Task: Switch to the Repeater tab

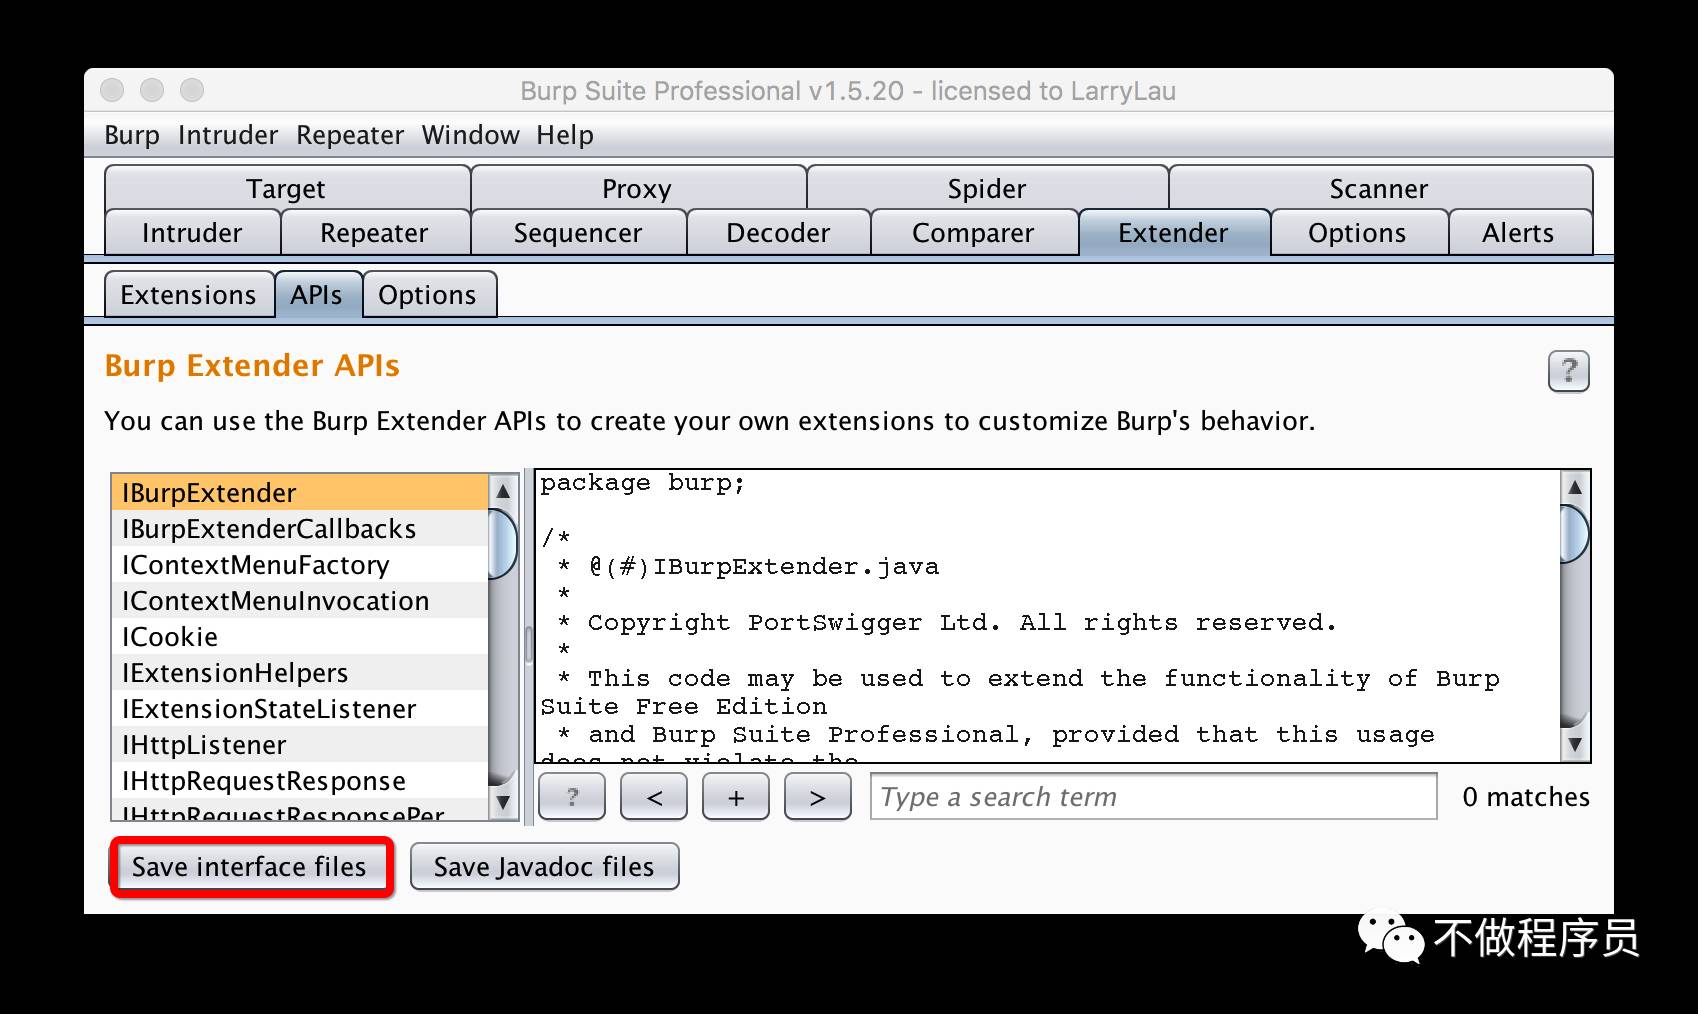Action: click(375, 233)
